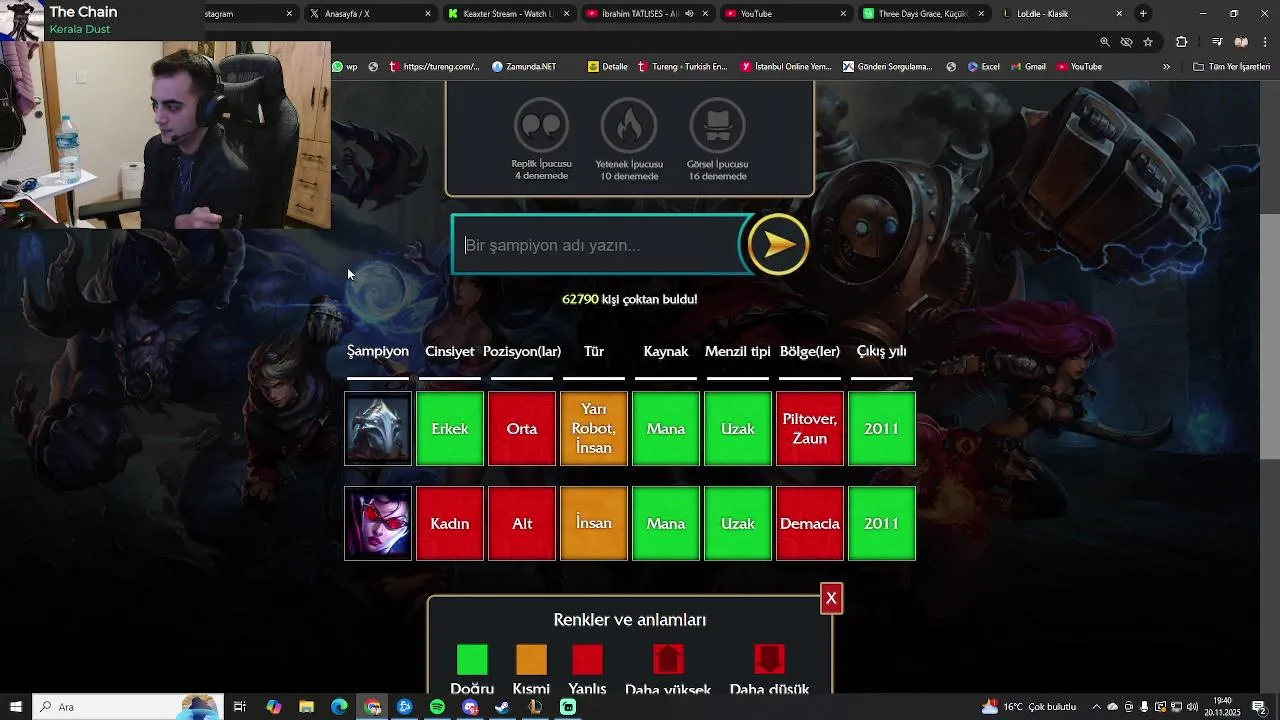1280x720 pixels.
Task: Open the notification center icon
Action: coord(1259,707)
